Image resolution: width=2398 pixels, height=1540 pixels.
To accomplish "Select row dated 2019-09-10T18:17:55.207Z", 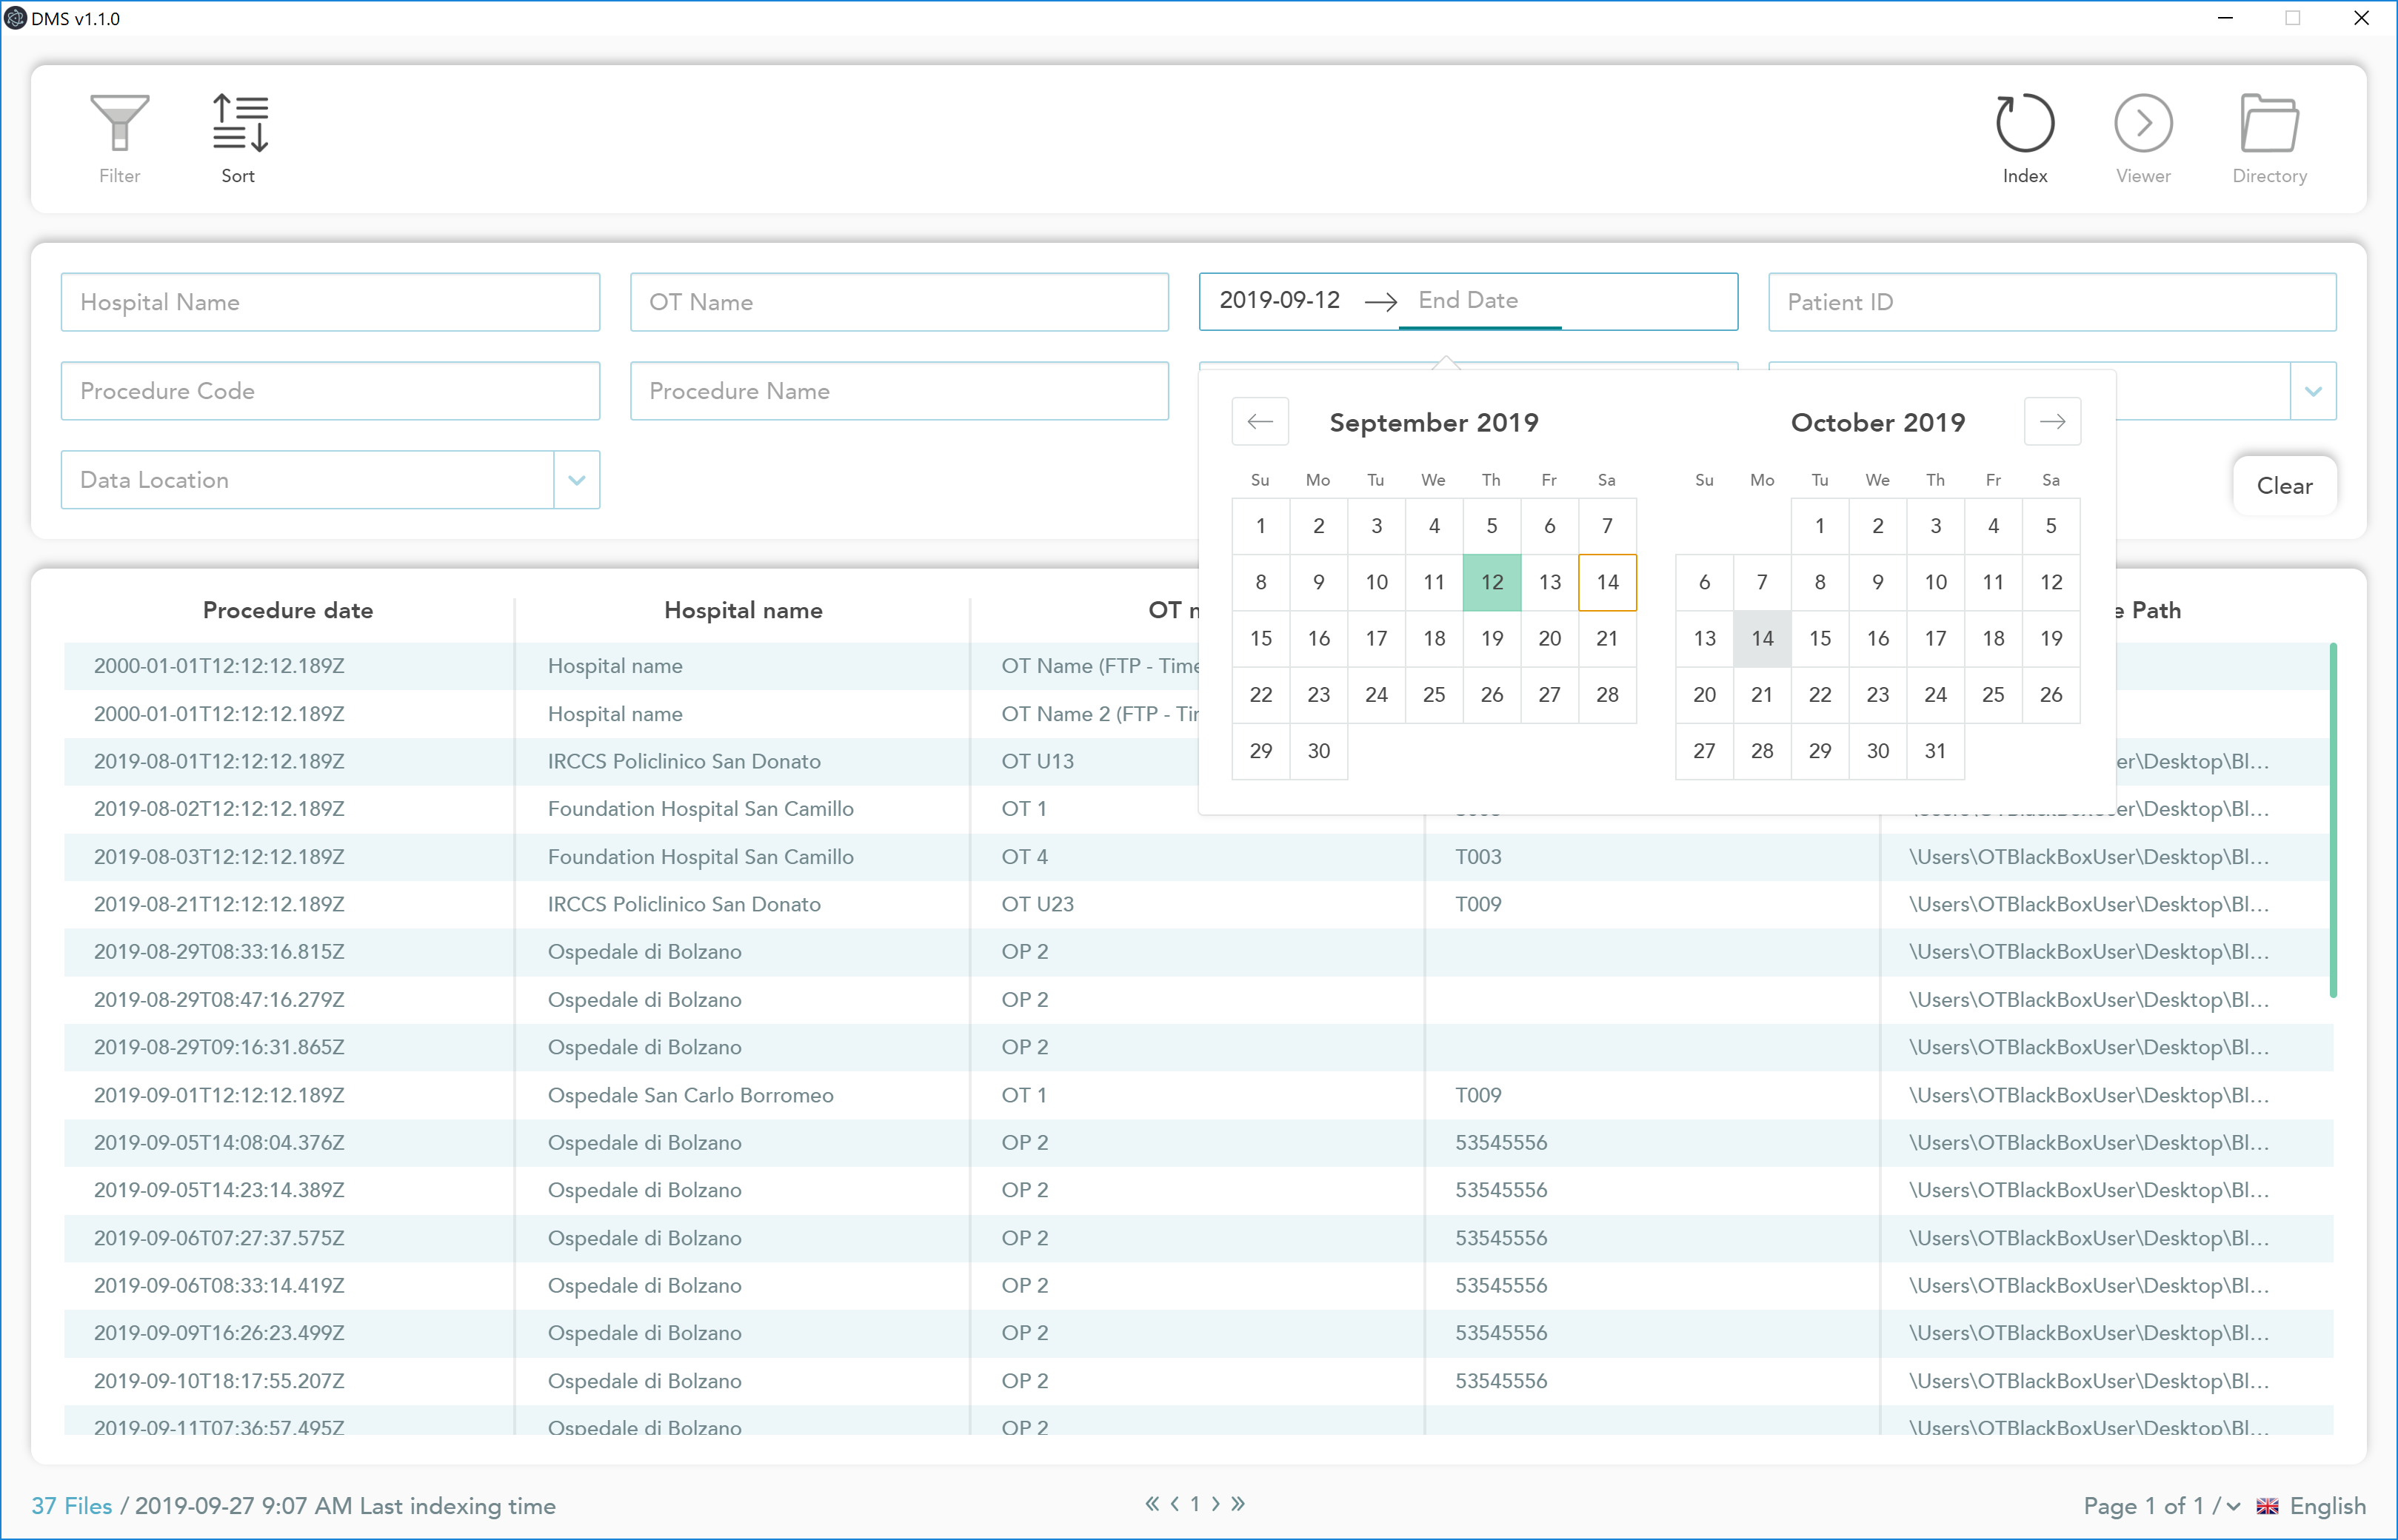I will point(1198,1381).
